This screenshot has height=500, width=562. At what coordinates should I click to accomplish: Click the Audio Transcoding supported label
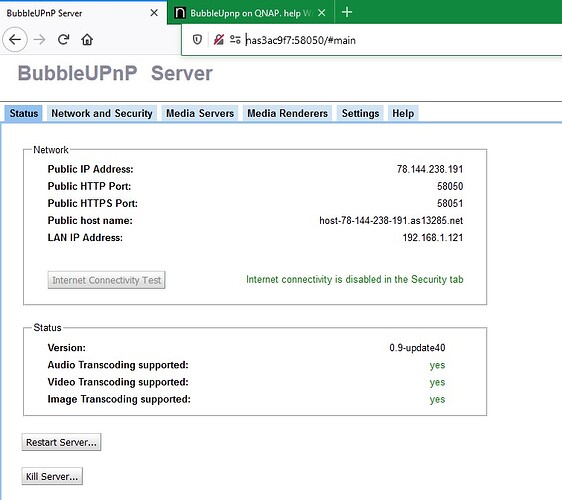pyautogui.click(x=118, y=365)
